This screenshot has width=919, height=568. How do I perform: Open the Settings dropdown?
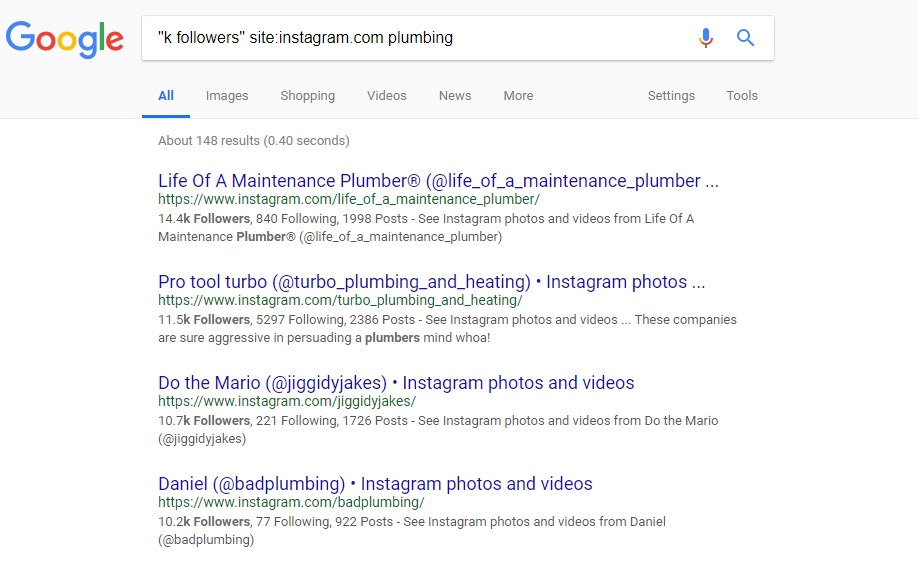671,96
